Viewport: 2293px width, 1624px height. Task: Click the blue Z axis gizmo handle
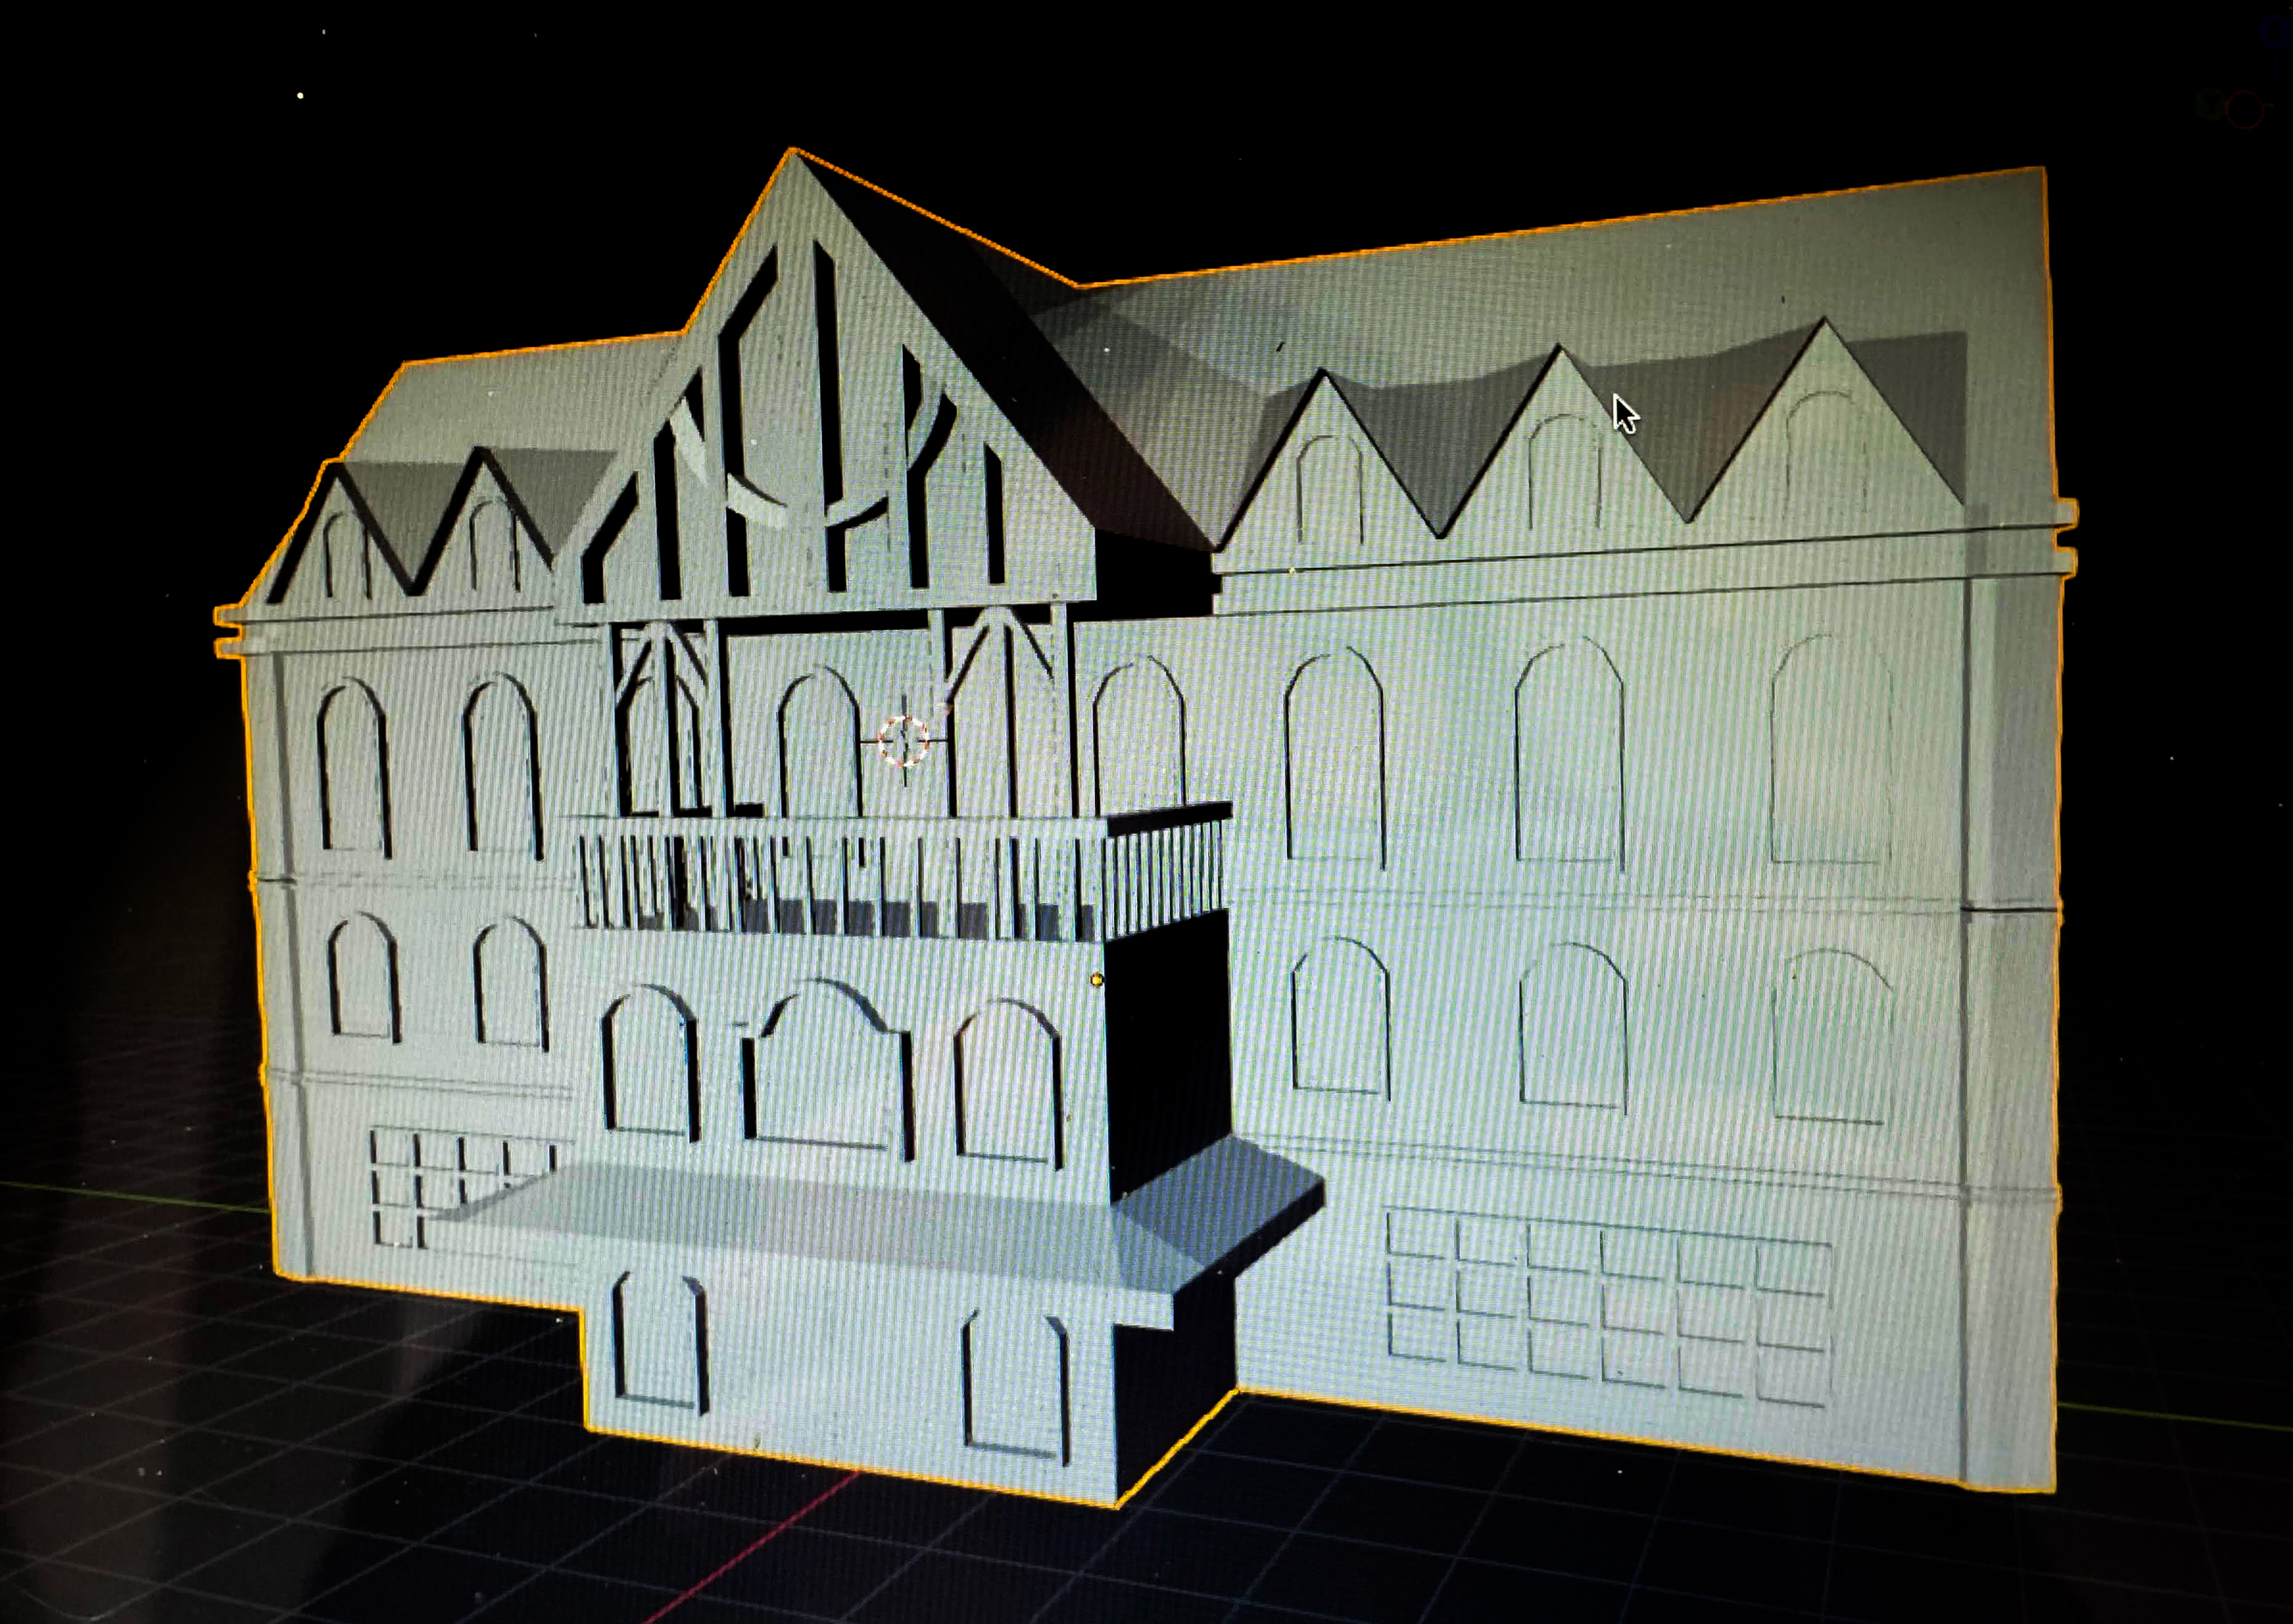tap(2275, 32)
